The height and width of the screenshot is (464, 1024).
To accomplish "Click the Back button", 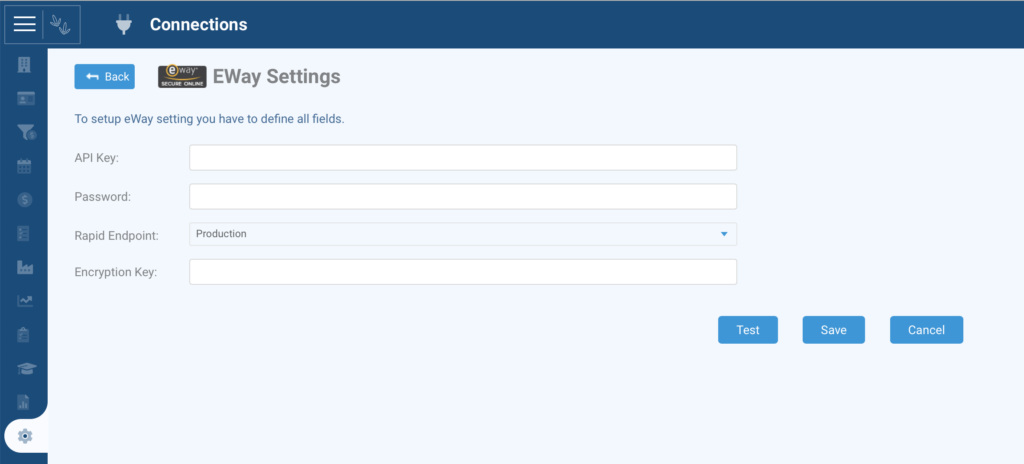I will coord(104,76).
